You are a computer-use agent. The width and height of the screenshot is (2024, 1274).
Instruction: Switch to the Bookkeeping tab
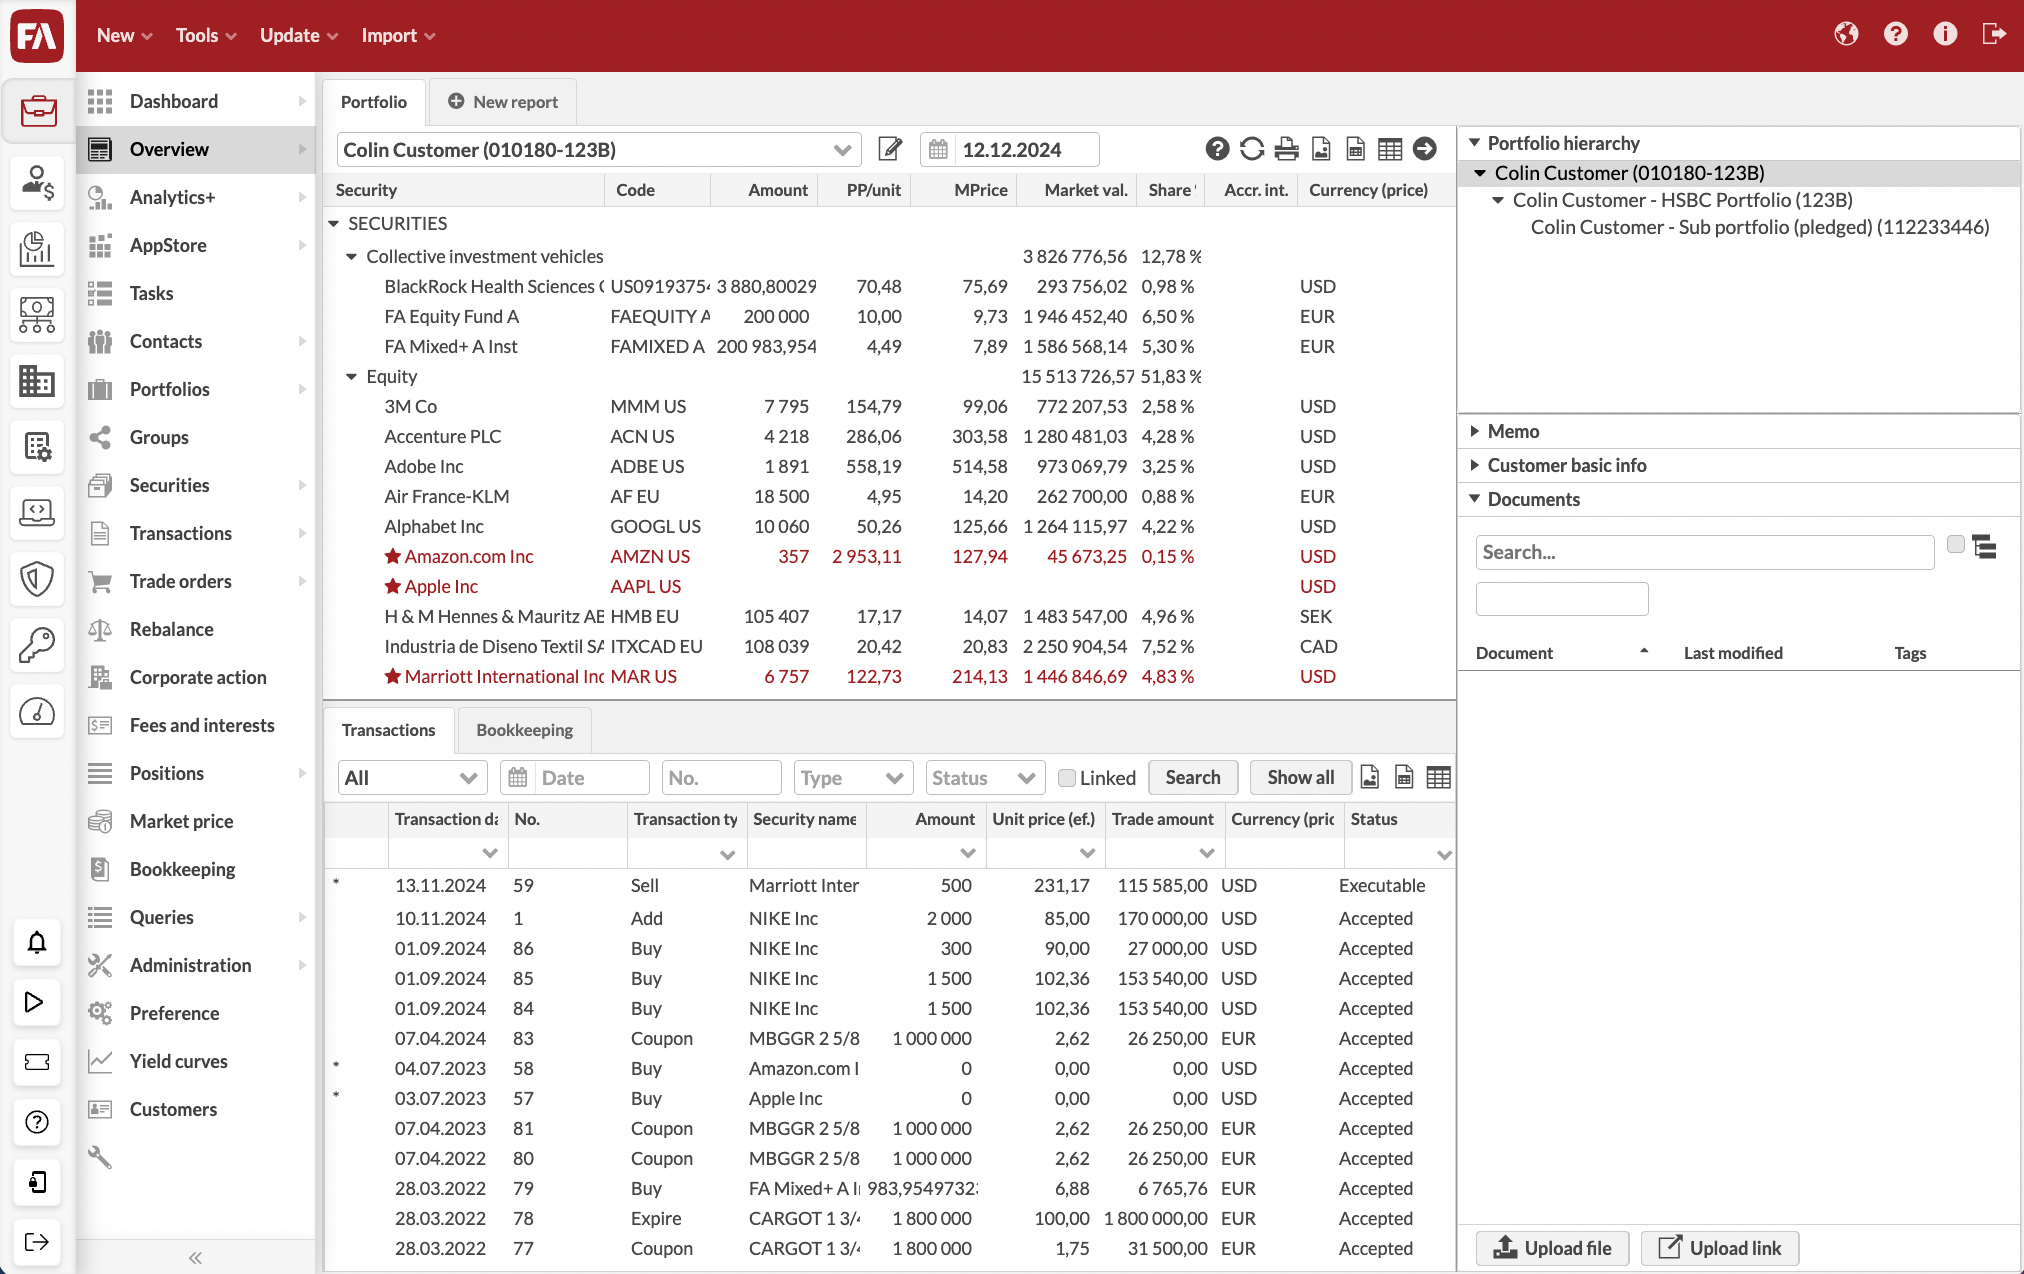pos(524,730)
